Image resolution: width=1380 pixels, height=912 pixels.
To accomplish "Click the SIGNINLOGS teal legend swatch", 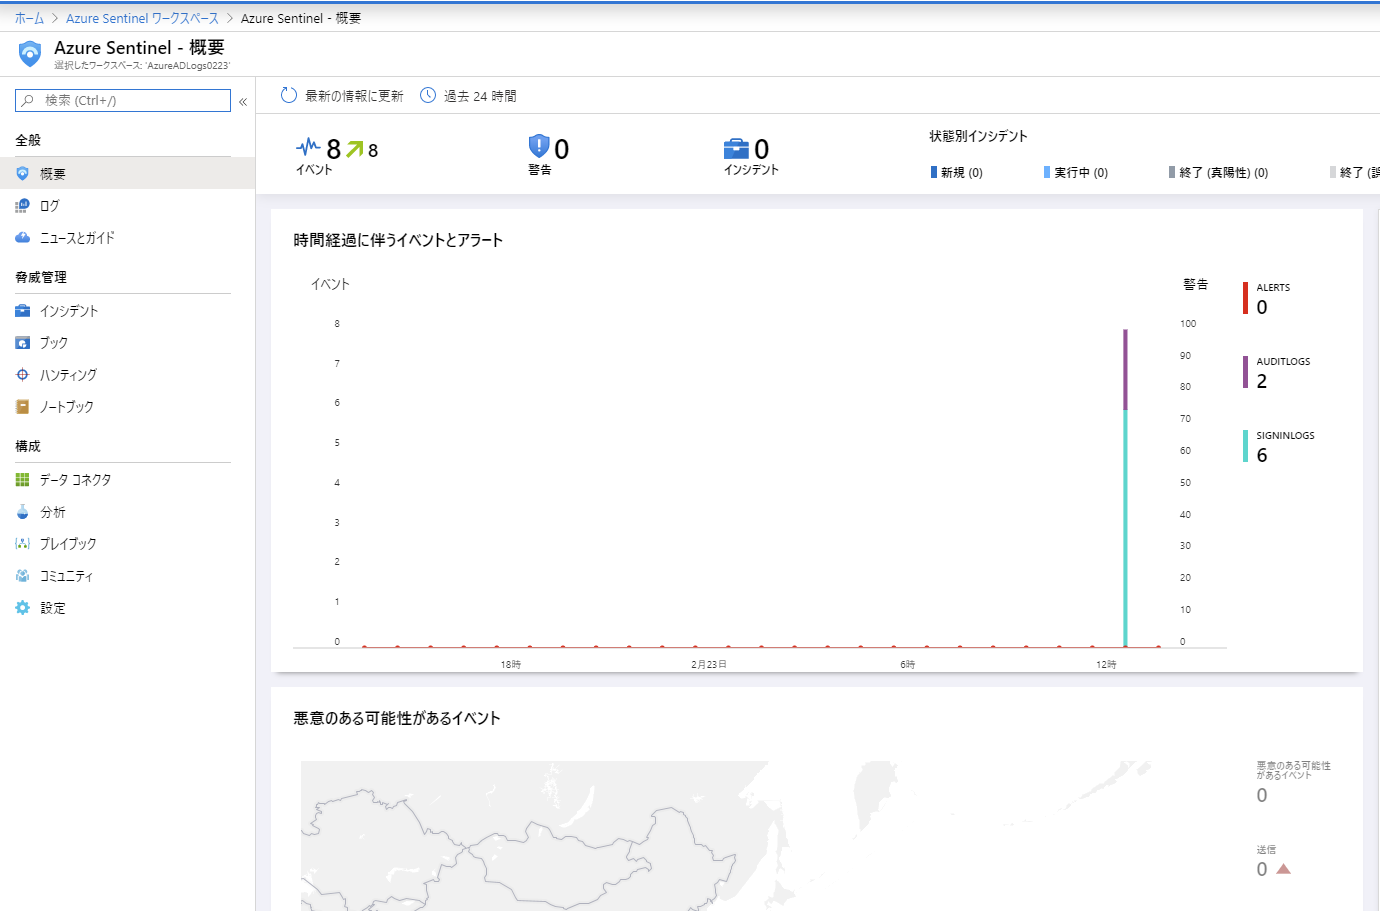I will pos(1245,446).
